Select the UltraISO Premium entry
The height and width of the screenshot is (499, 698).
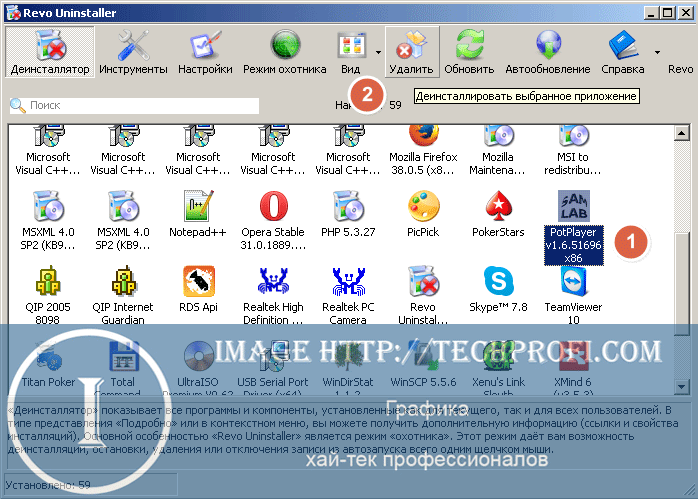tap(198, 369)
